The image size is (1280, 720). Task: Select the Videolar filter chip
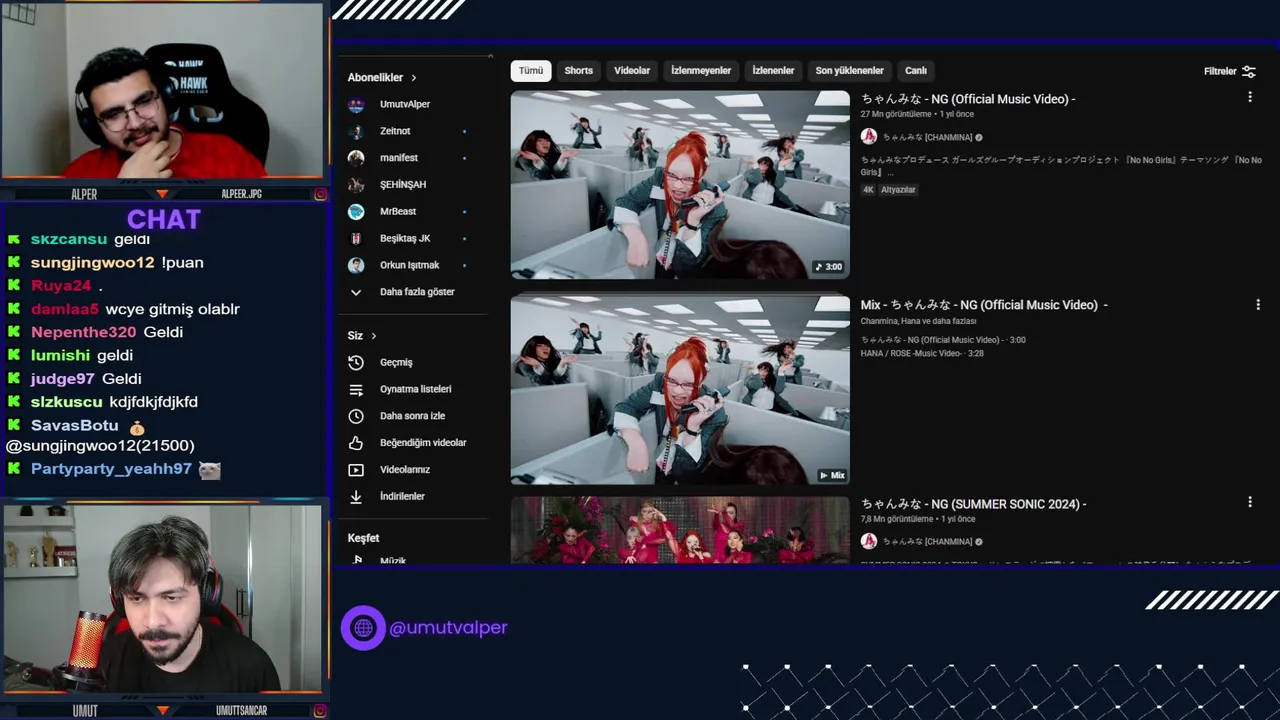tap(632, 71)
